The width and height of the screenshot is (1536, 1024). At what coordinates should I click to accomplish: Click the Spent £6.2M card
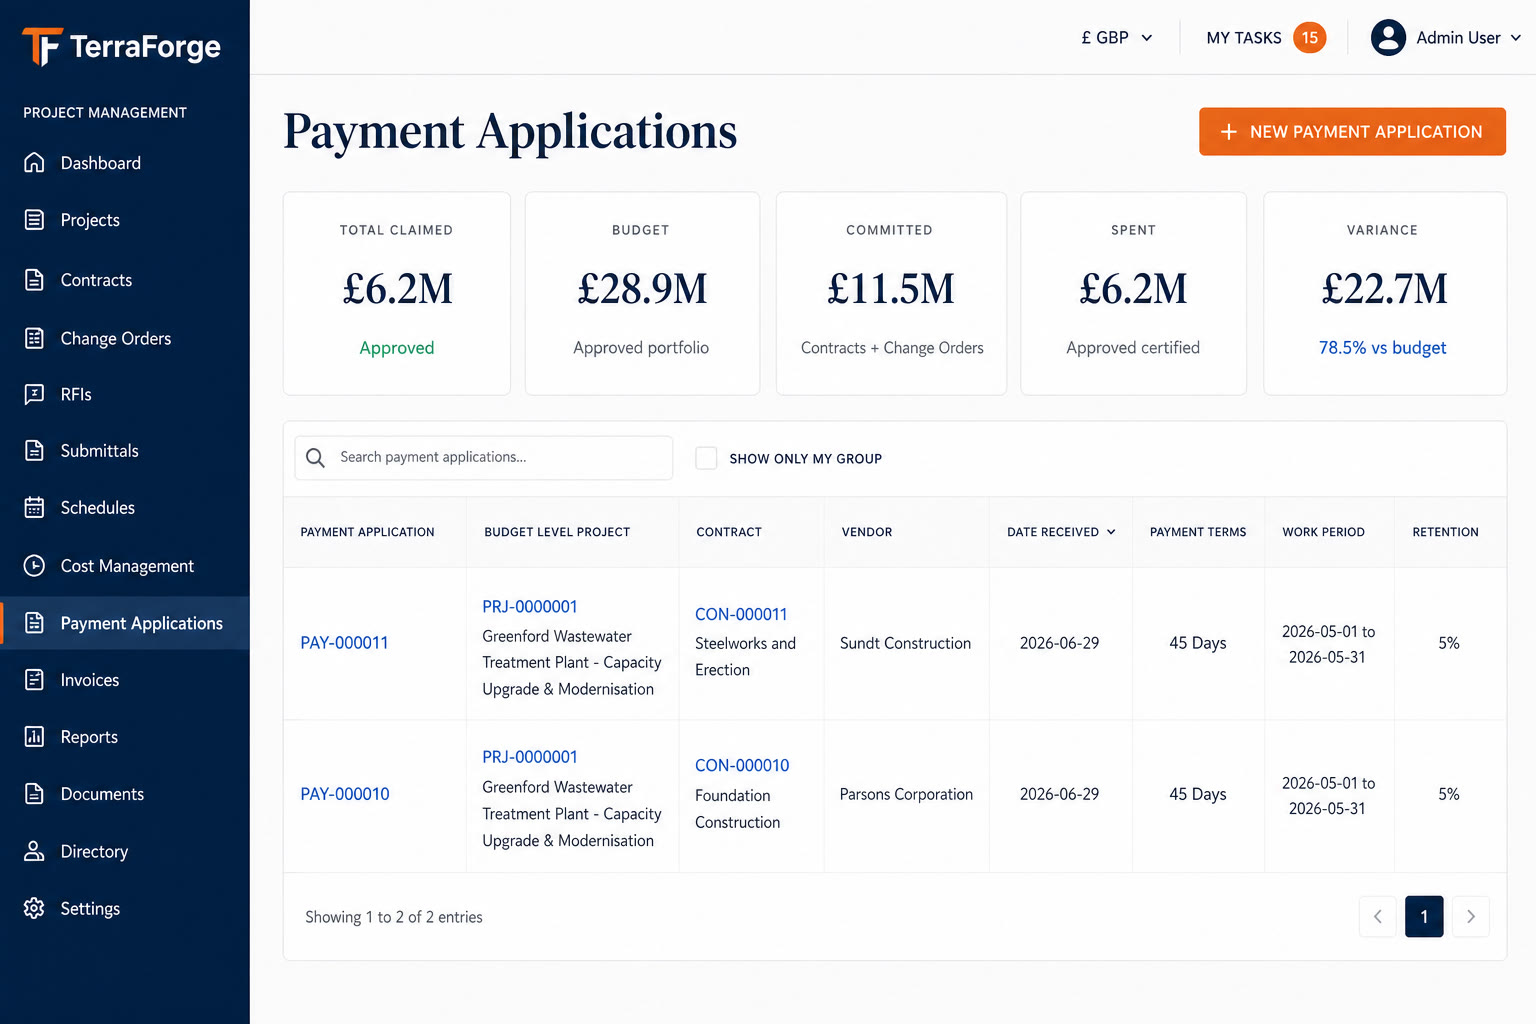click(1133, 294)
